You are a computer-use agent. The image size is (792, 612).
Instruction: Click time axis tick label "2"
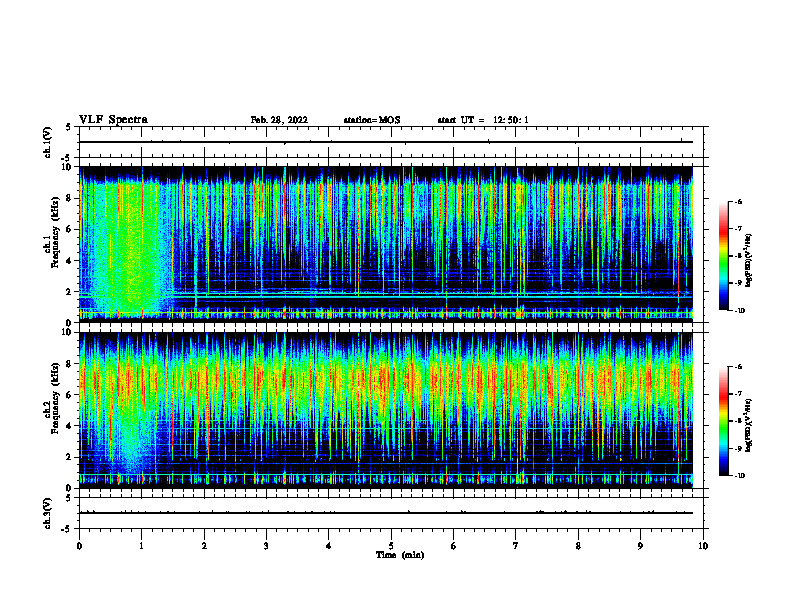coord(204,546)
